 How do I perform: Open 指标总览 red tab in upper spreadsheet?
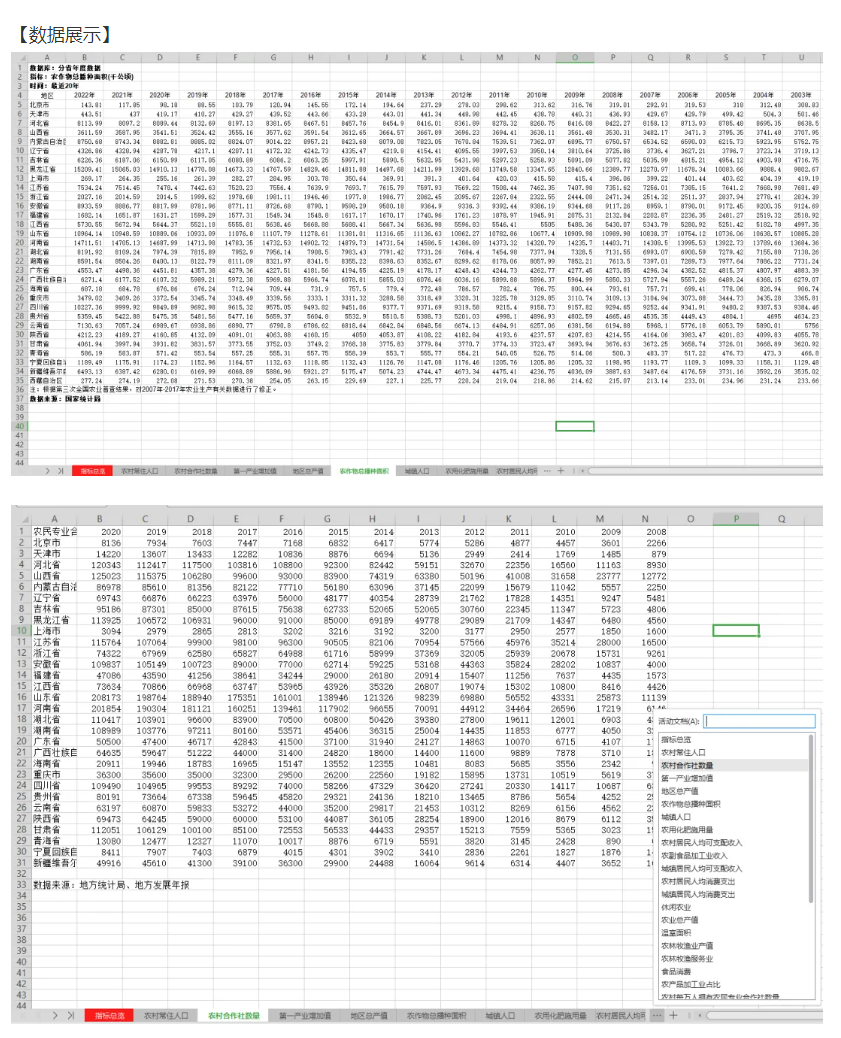[93, 471]
